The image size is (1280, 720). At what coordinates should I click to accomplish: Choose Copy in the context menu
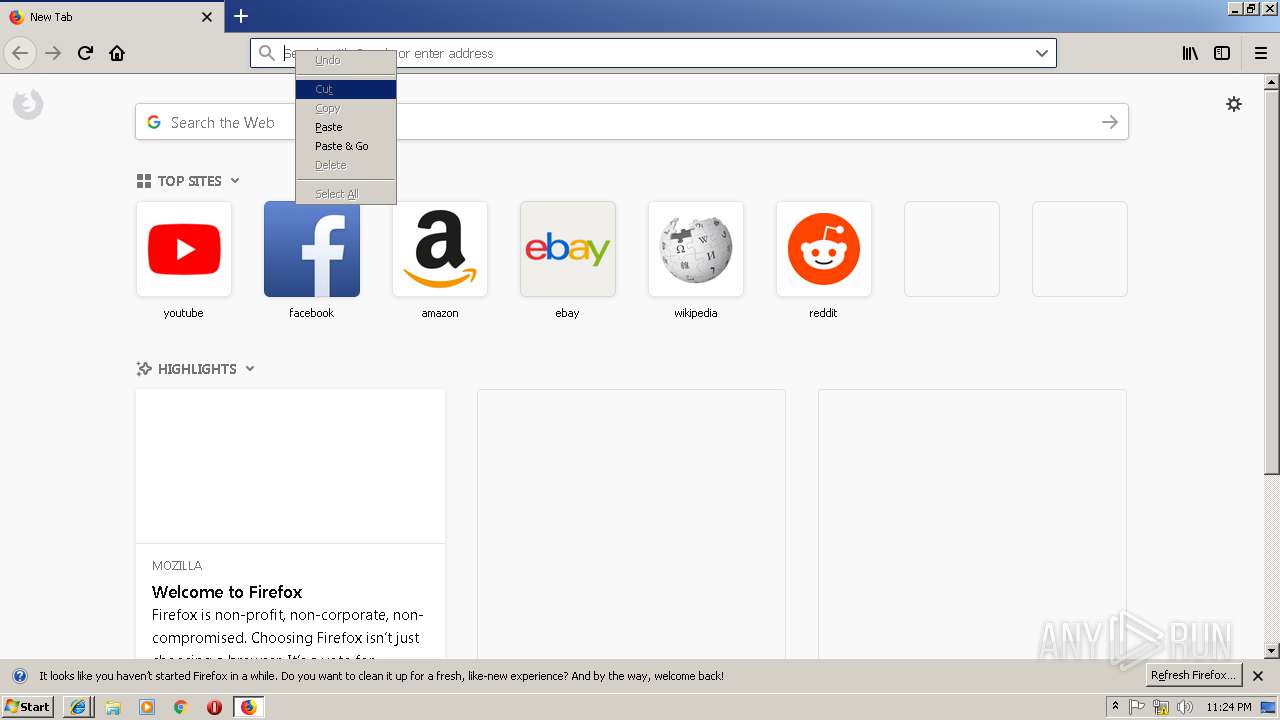tap(346, 108)
